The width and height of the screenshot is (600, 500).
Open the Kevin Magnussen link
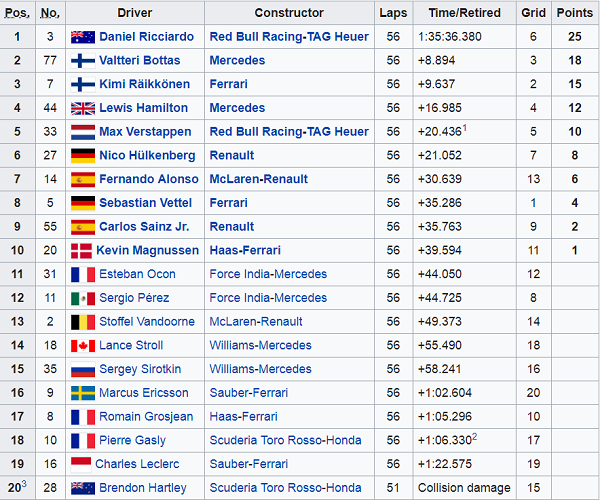click(x=148, y=250)
